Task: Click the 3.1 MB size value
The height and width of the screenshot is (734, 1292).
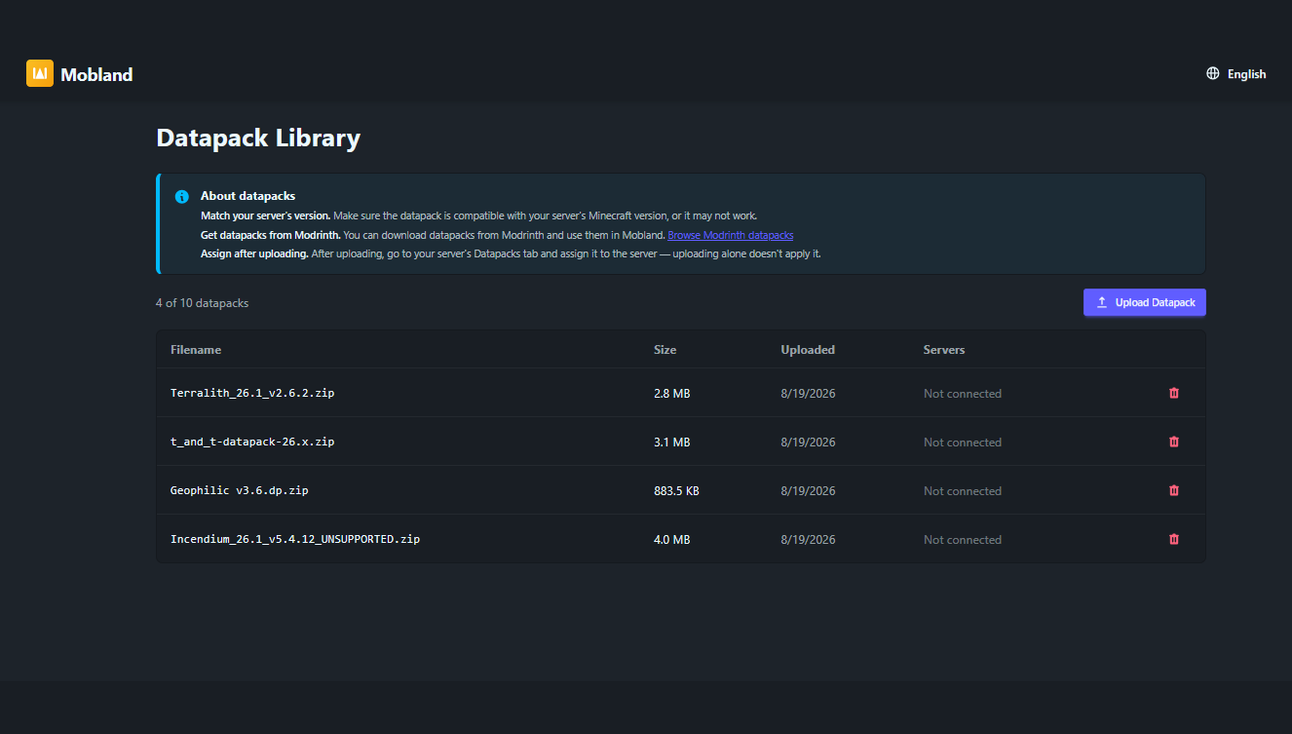Action: pyautogui.click(x=672, y=442)
